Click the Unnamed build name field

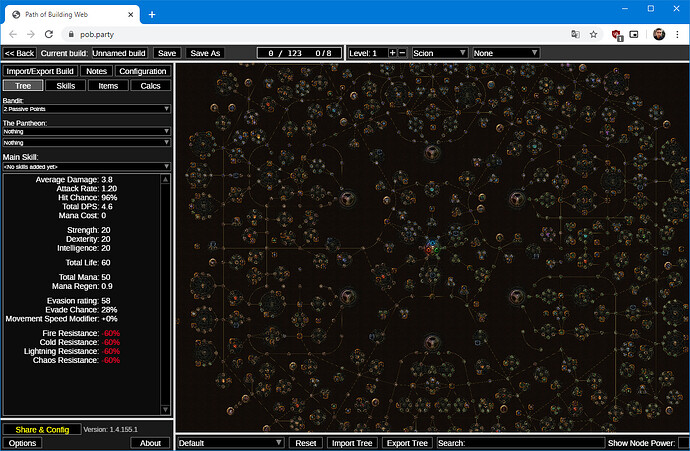119,53
